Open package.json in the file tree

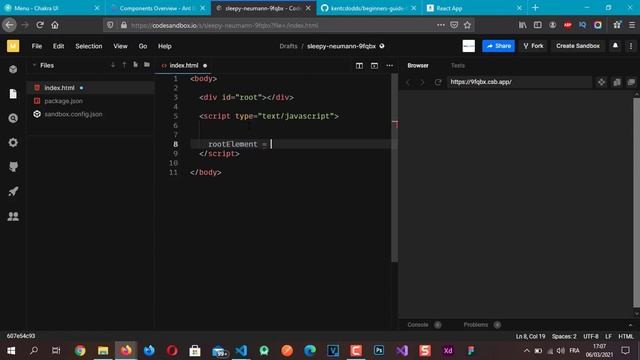tap(91, 101)
